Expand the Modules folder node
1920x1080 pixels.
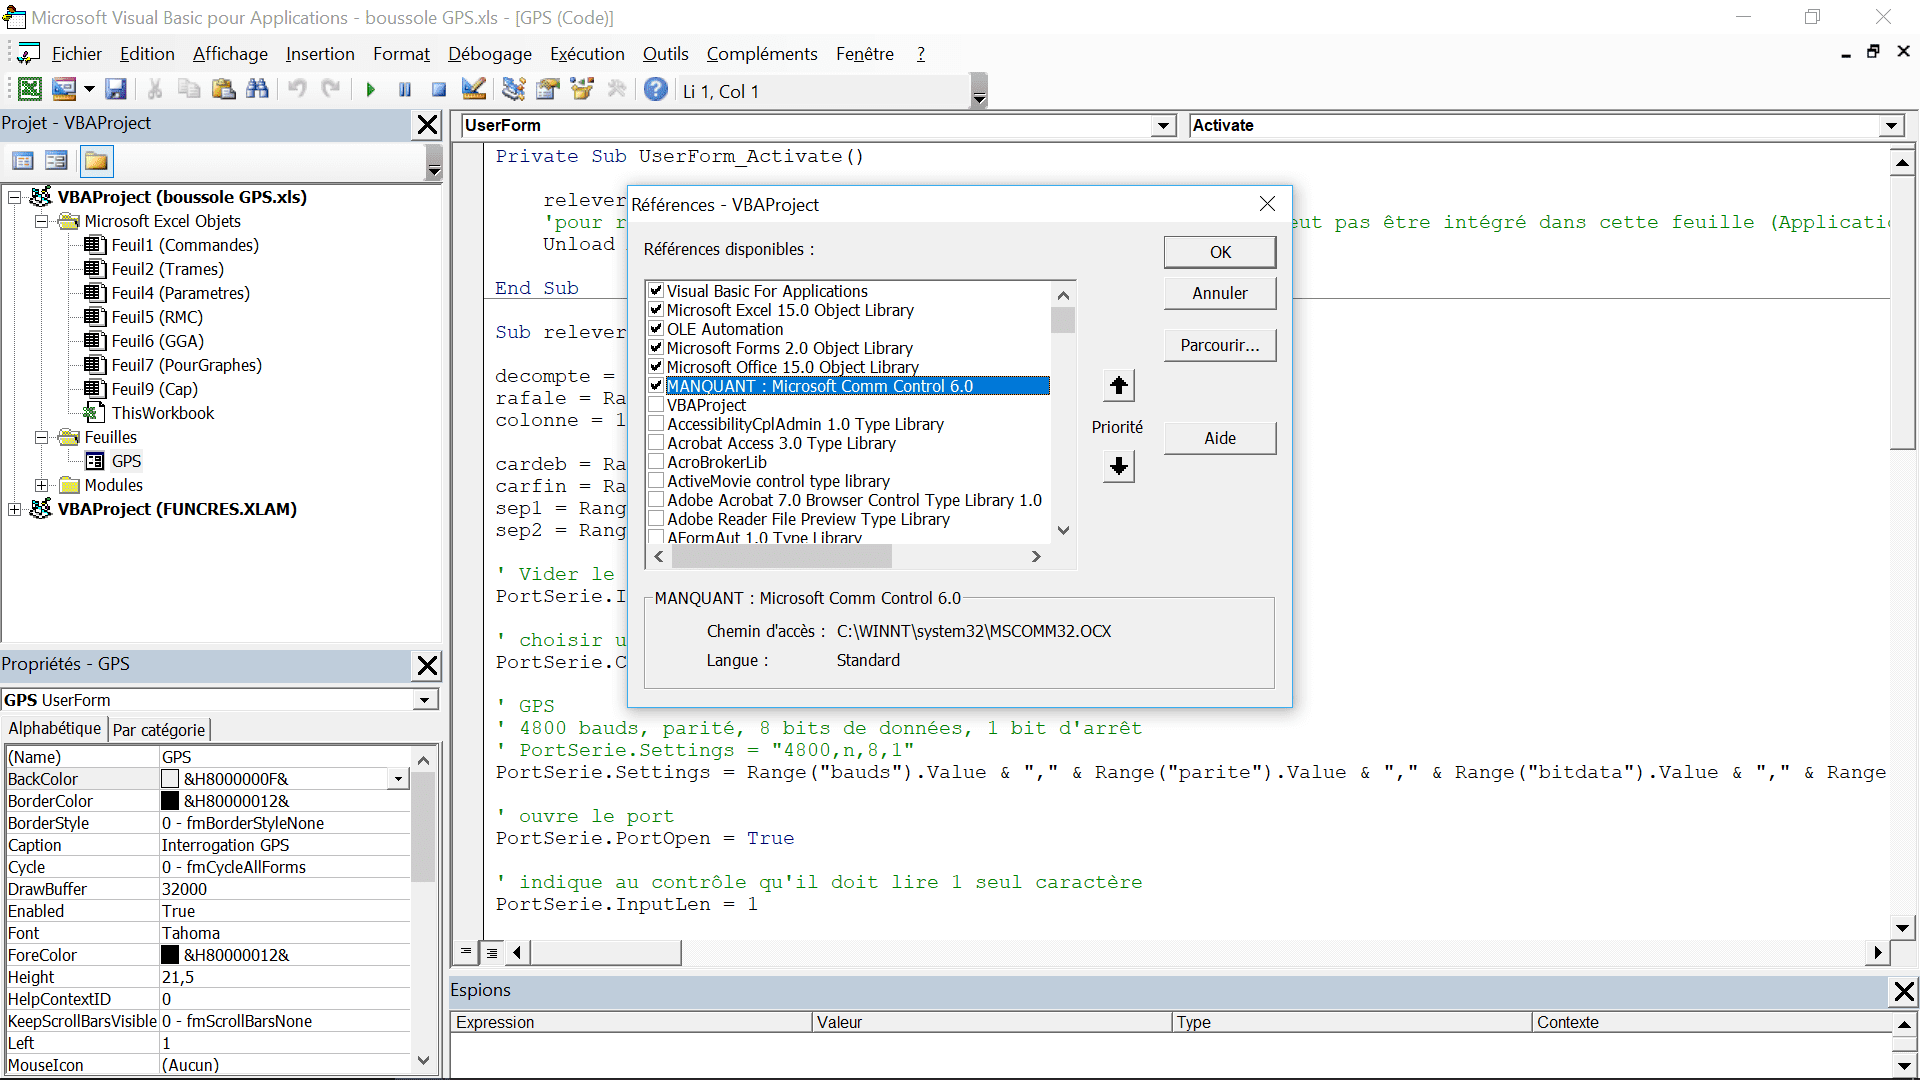[42, 485]
